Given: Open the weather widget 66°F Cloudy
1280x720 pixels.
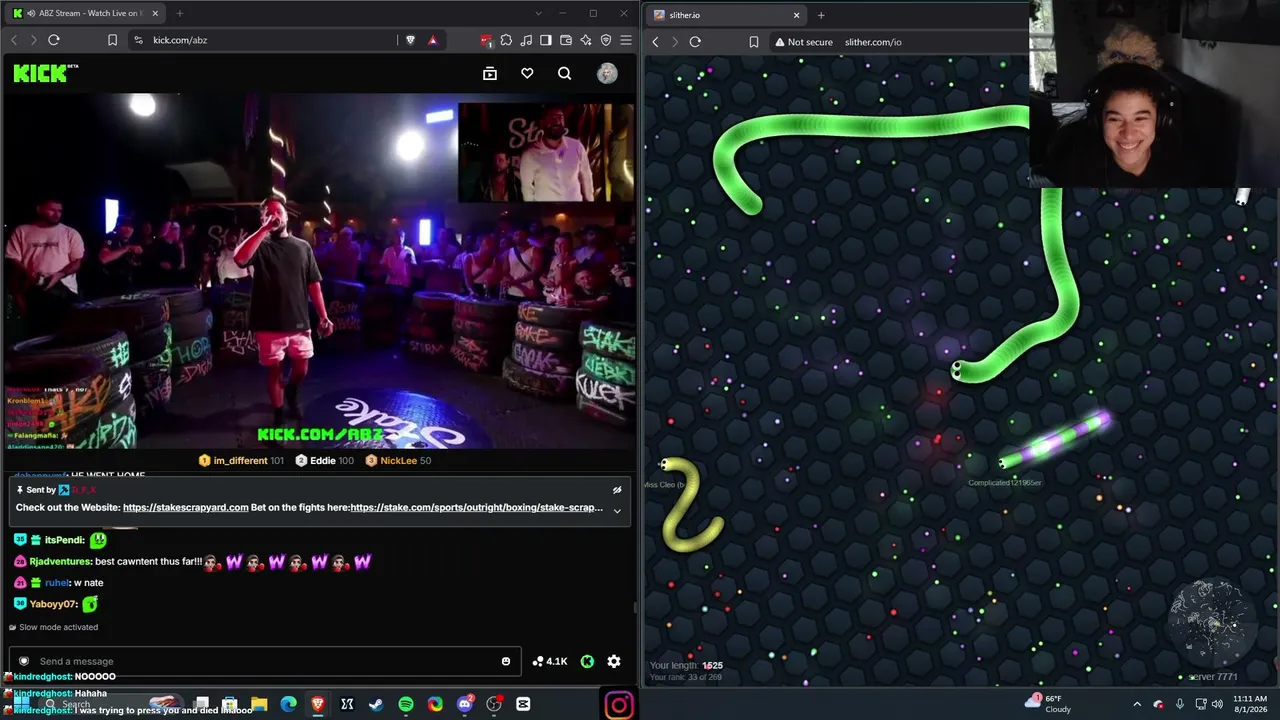Looking at the screenshot, I should 1048,704.
